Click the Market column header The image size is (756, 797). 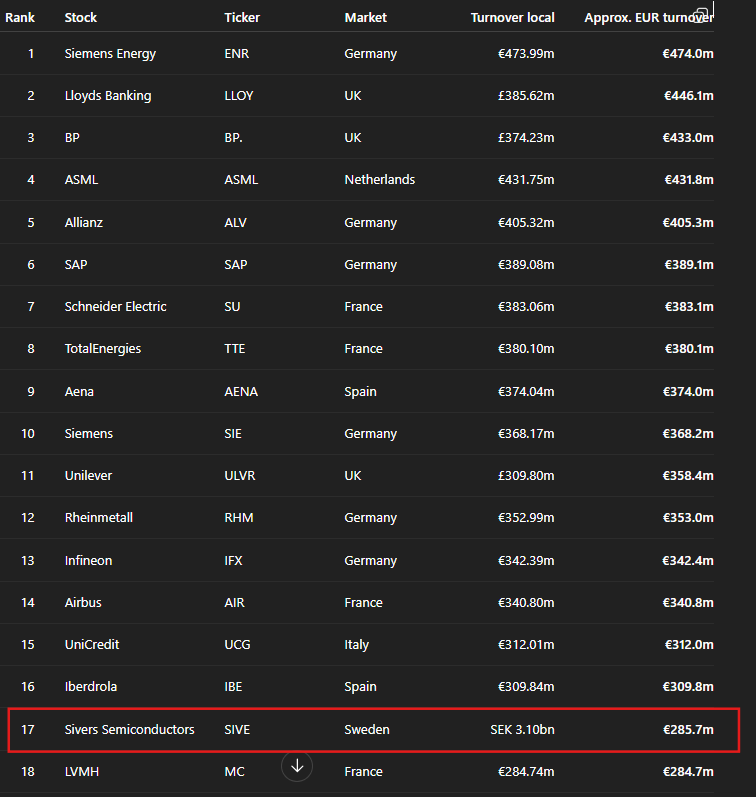(x=366, y=18)
